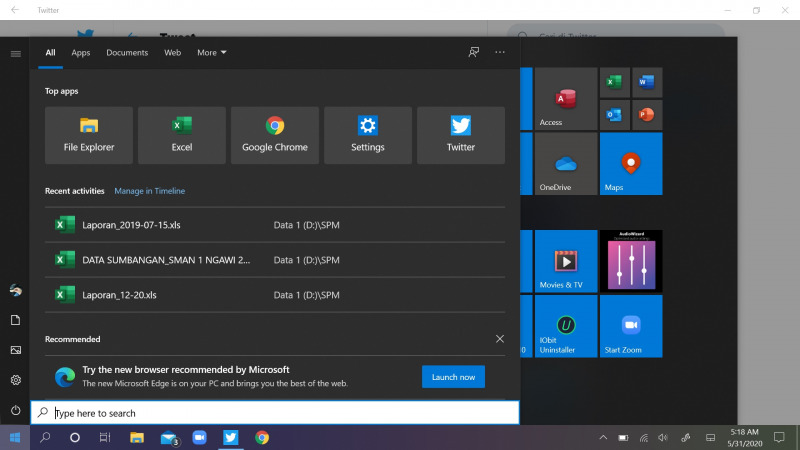The height and width of the screenshot is (450, 800).
Task: Dismiss the Recommended section
Action: (x=500, y=339)
